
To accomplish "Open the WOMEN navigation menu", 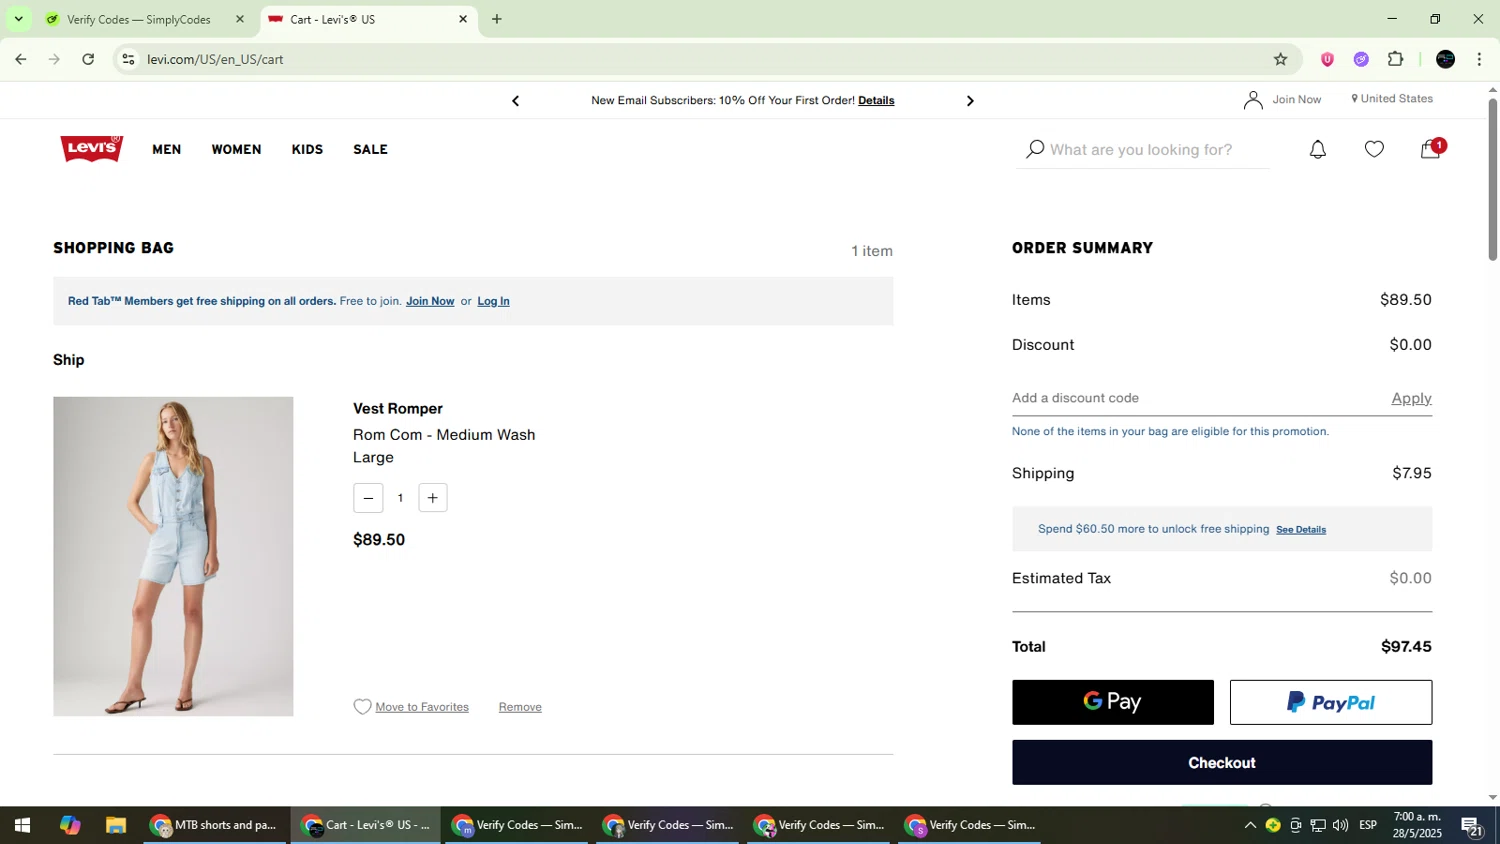I will tap(236, 149).
